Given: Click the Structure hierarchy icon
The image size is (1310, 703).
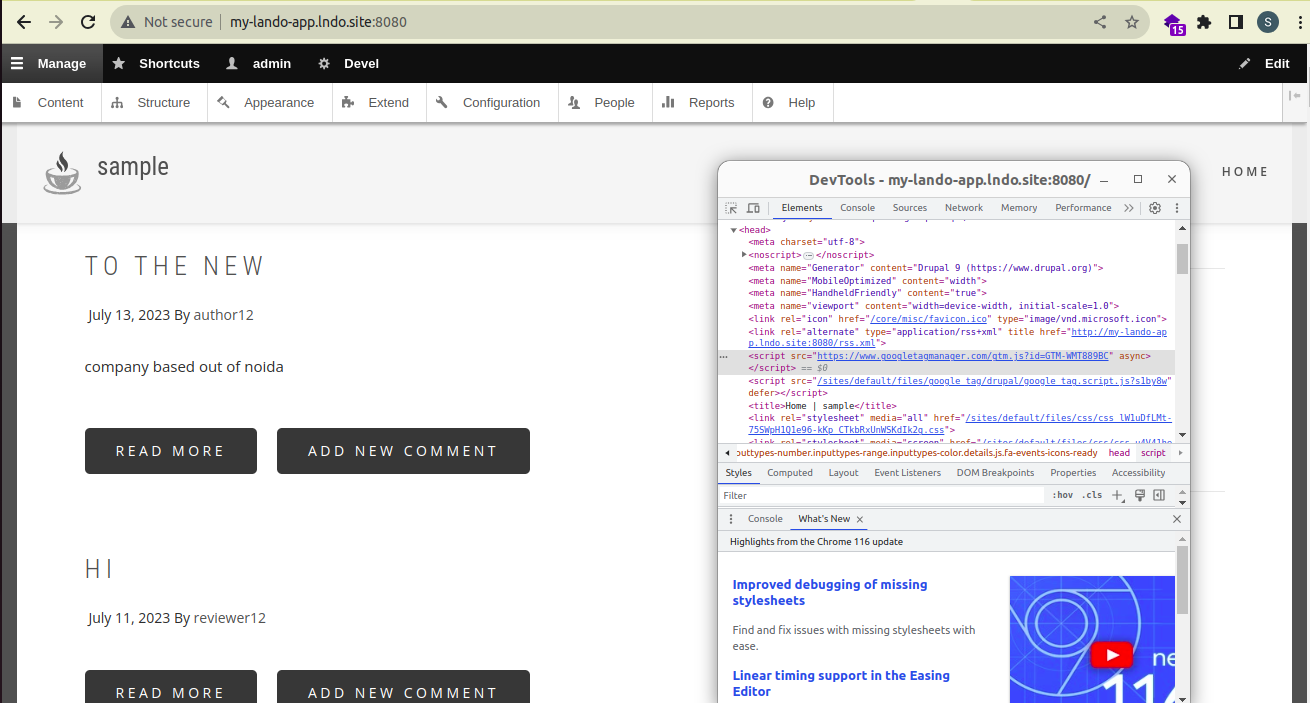Looking at the screenshot, I should point(117,102).
